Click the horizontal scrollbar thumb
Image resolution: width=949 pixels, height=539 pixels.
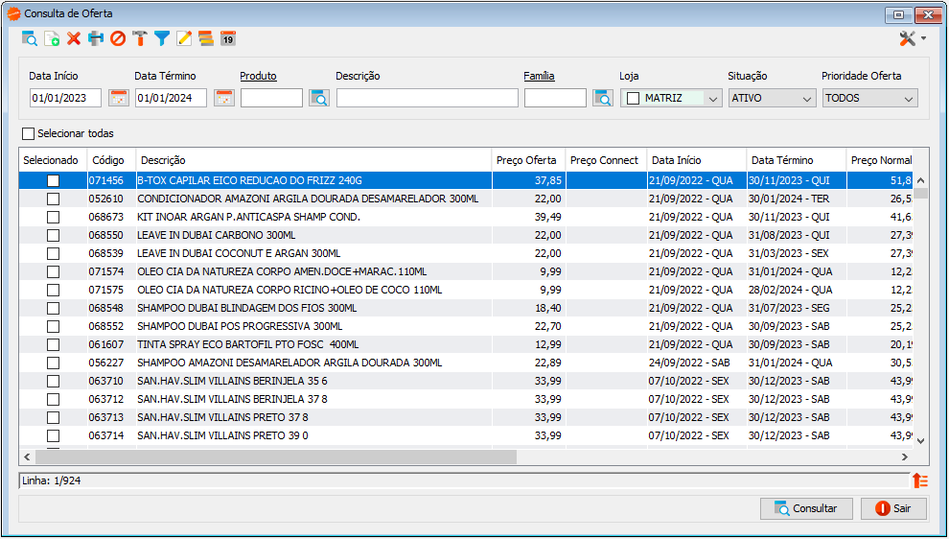click(276, 457)
